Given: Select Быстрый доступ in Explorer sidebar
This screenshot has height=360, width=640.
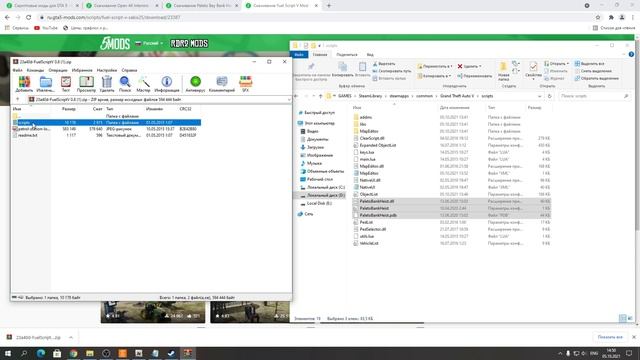Looking at the screenshot, I should click(x=319, y=112).
